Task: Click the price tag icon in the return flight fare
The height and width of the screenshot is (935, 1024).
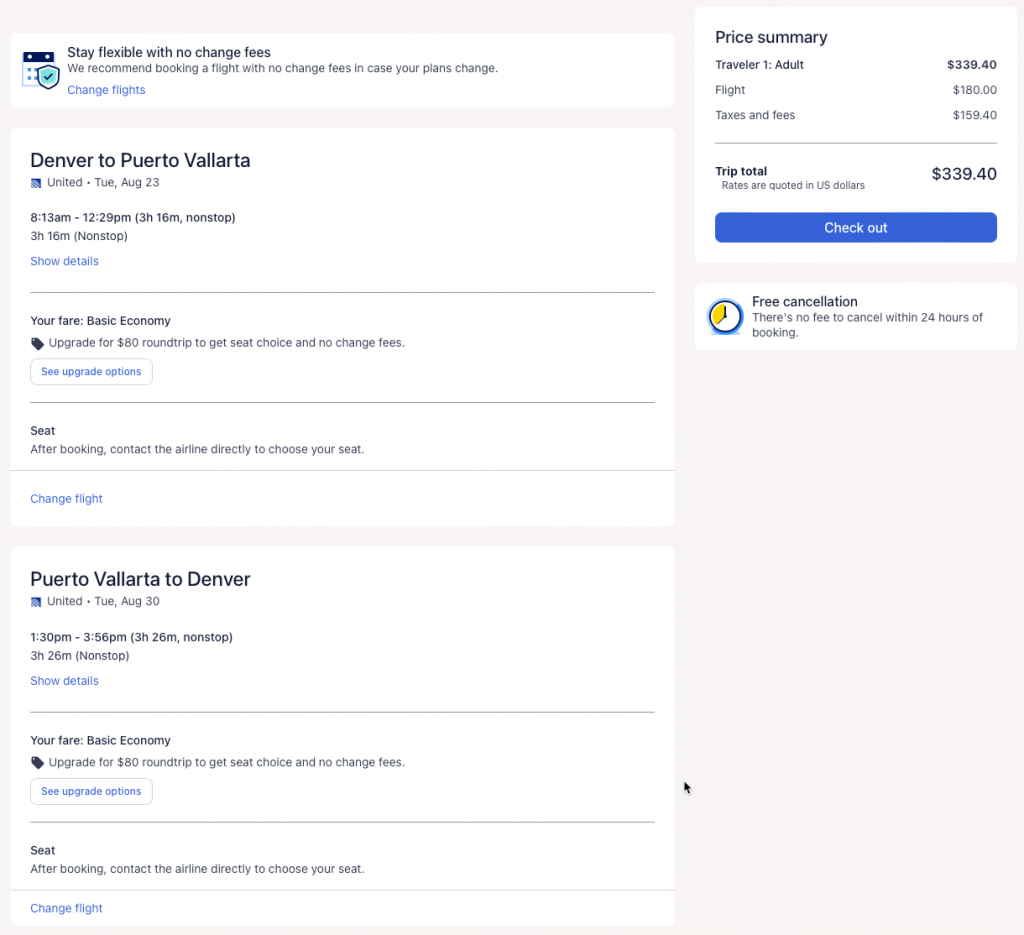Action: [38, 763]
